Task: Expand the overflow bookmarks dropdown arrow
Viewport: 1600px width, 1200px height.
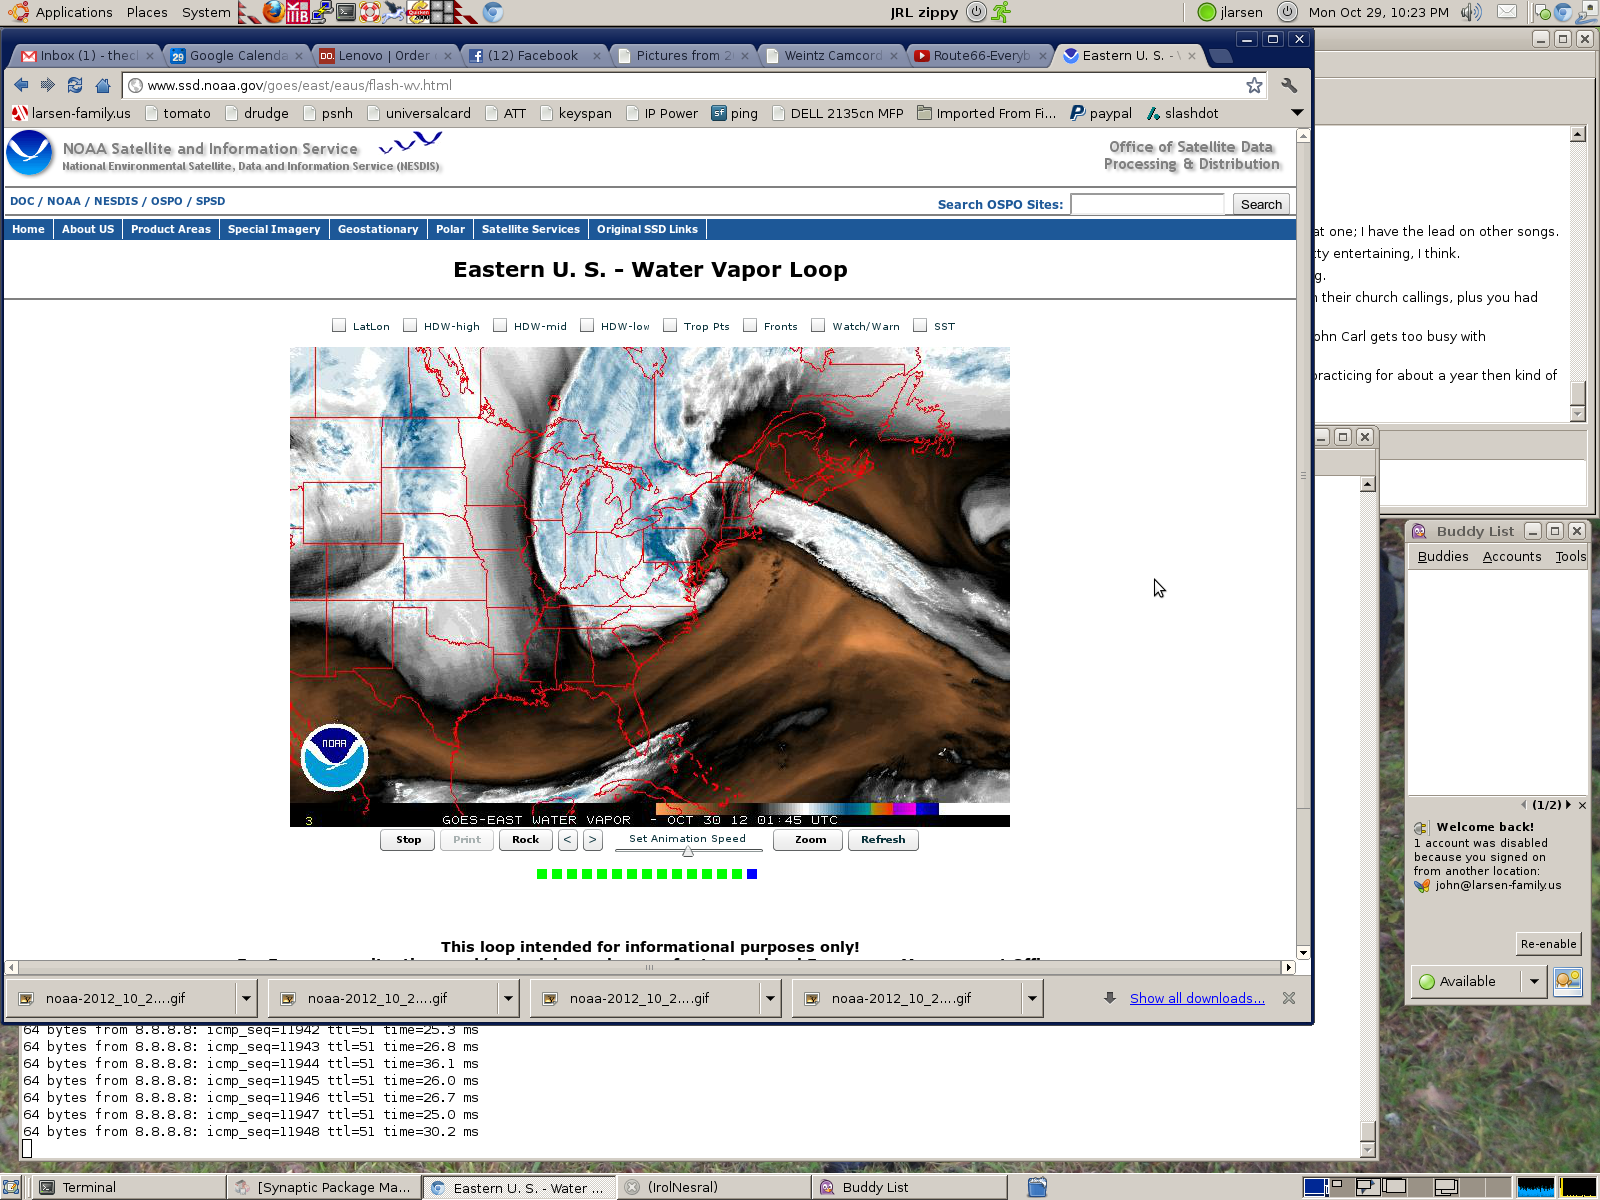Action: [x=1297, y=113]
